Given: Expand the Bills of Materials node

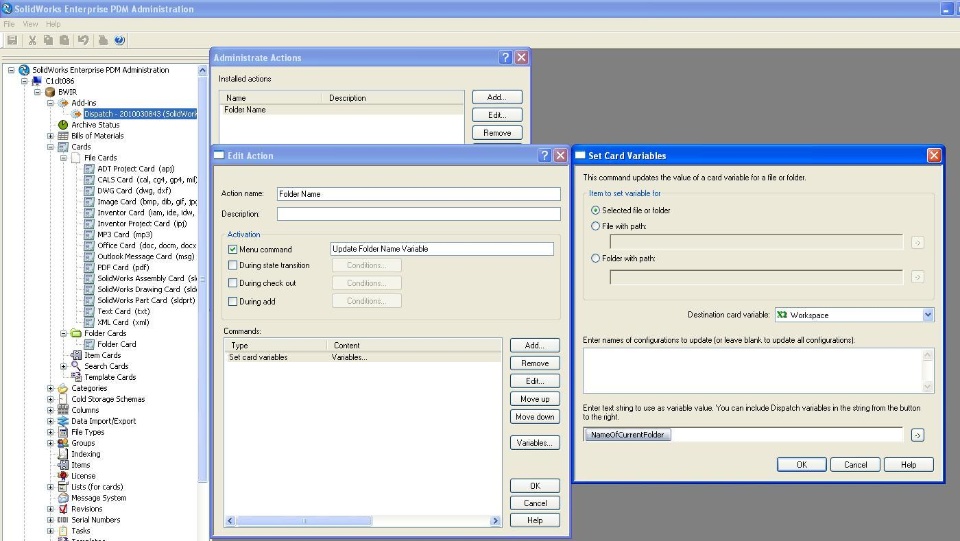Looking at the screenshot, I should tap(50, 136).
